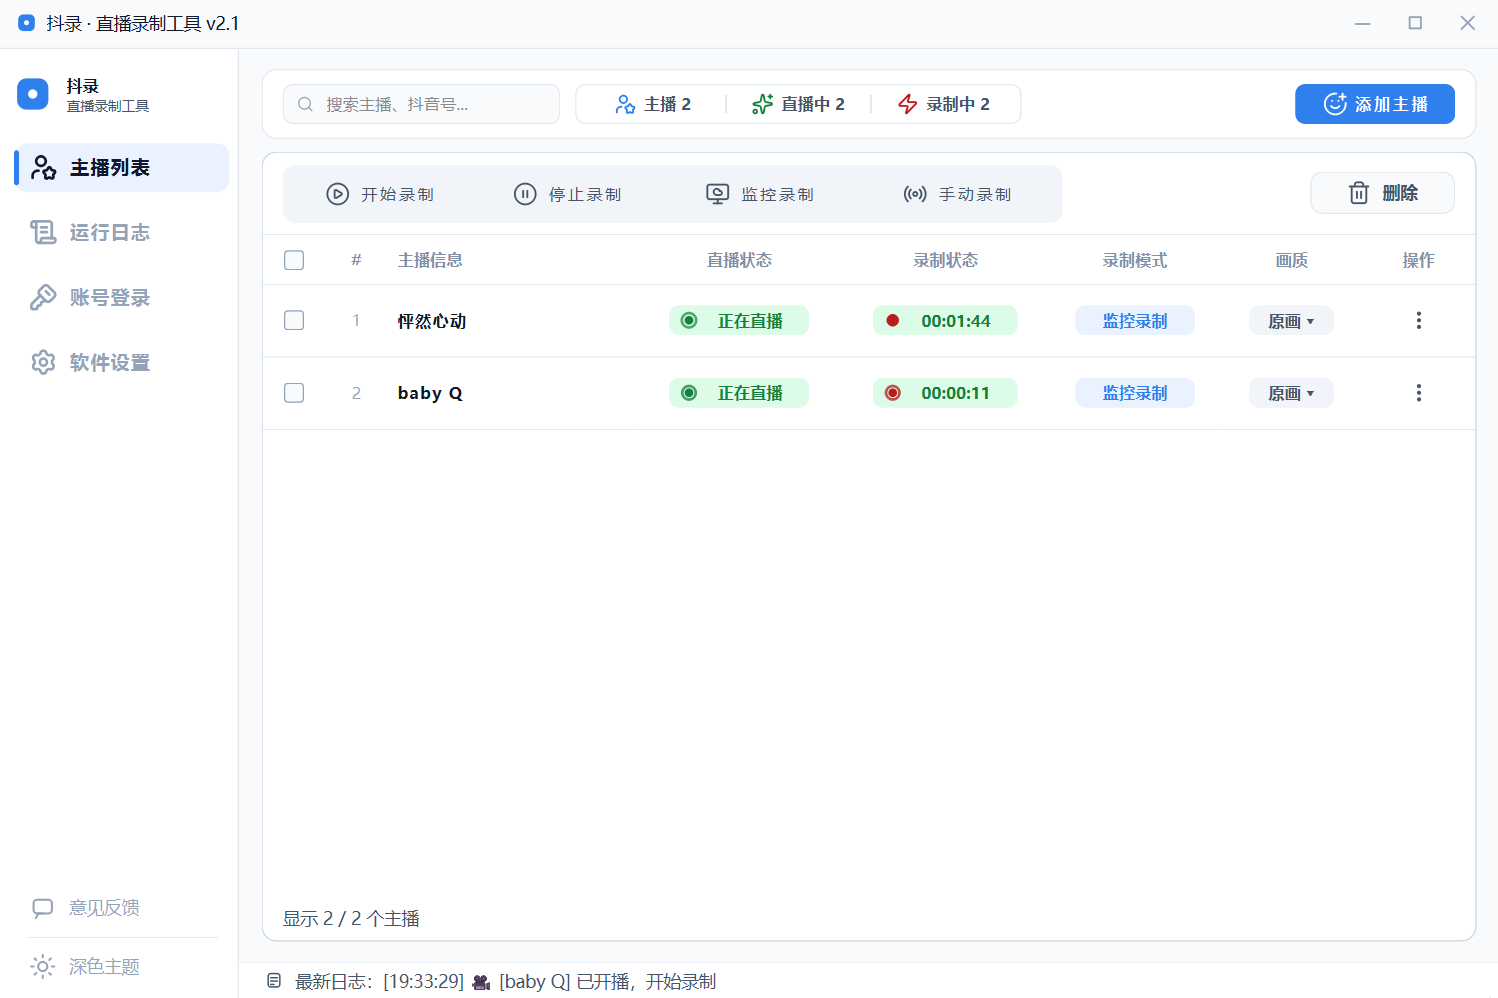The height and width of the screenshot is (998, 1498).
Task: Click the 录制模式 column header
Action: click(1135, 260)
